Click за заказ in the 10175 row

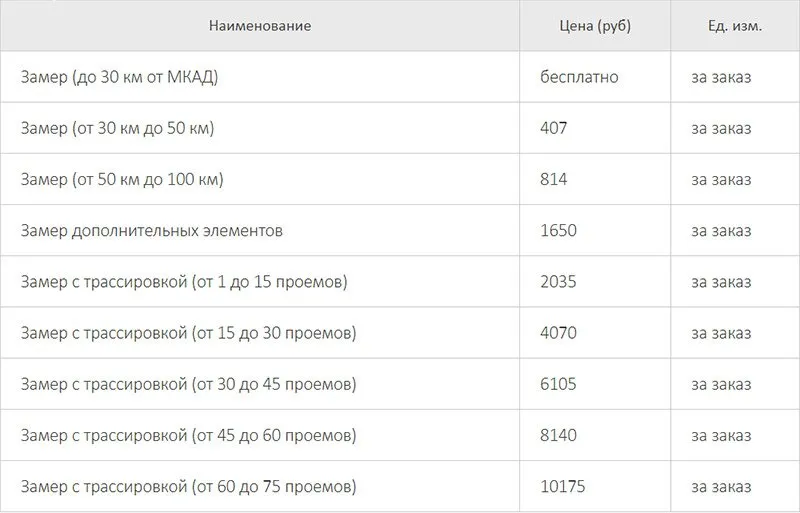(721, 486)
